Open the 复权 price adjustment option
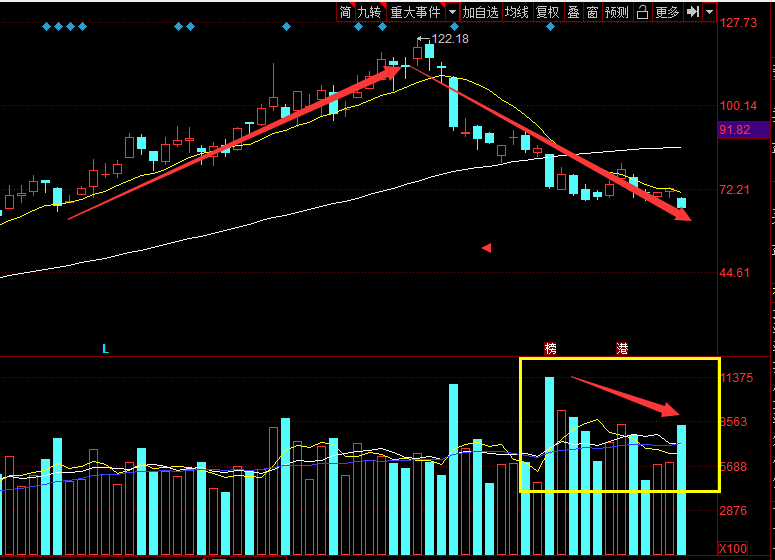Screen dimensions: 775x560 coord(548,12)
